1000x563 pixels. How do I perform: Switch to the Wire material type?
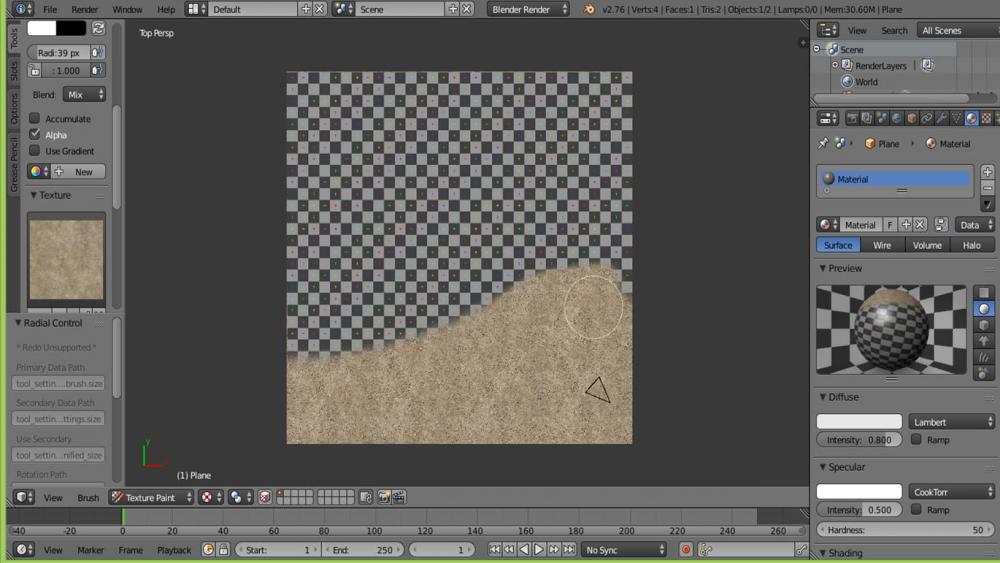click(882, 245)
